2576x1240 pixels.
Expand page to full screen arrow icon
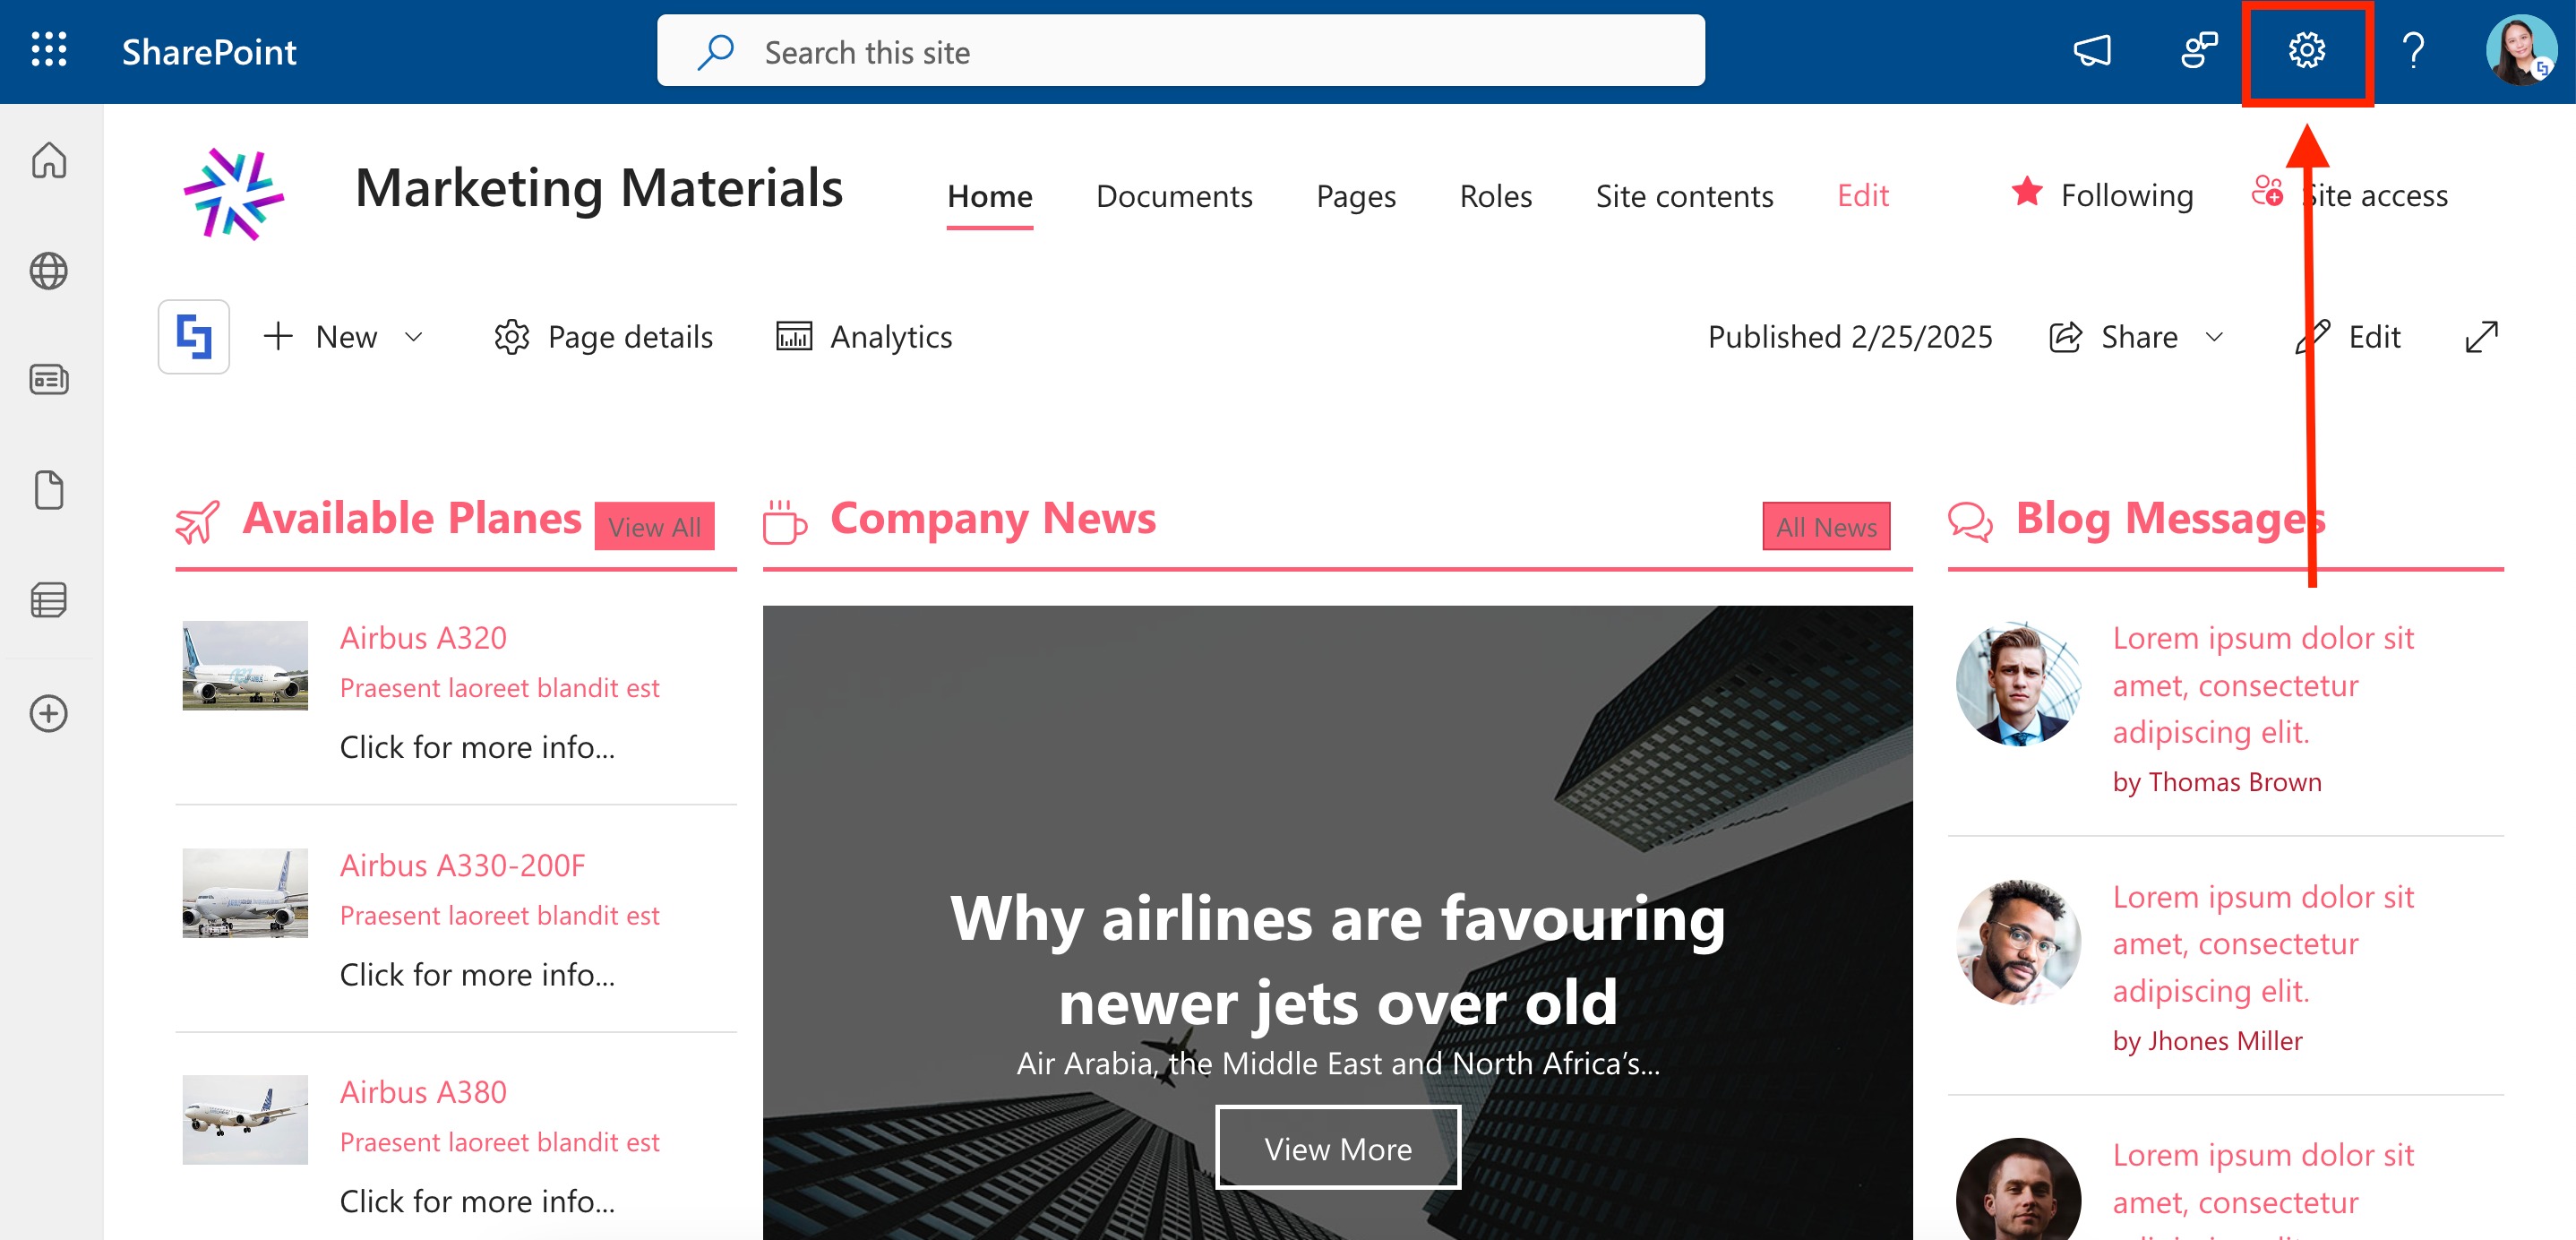click(x=2481, y=338)
